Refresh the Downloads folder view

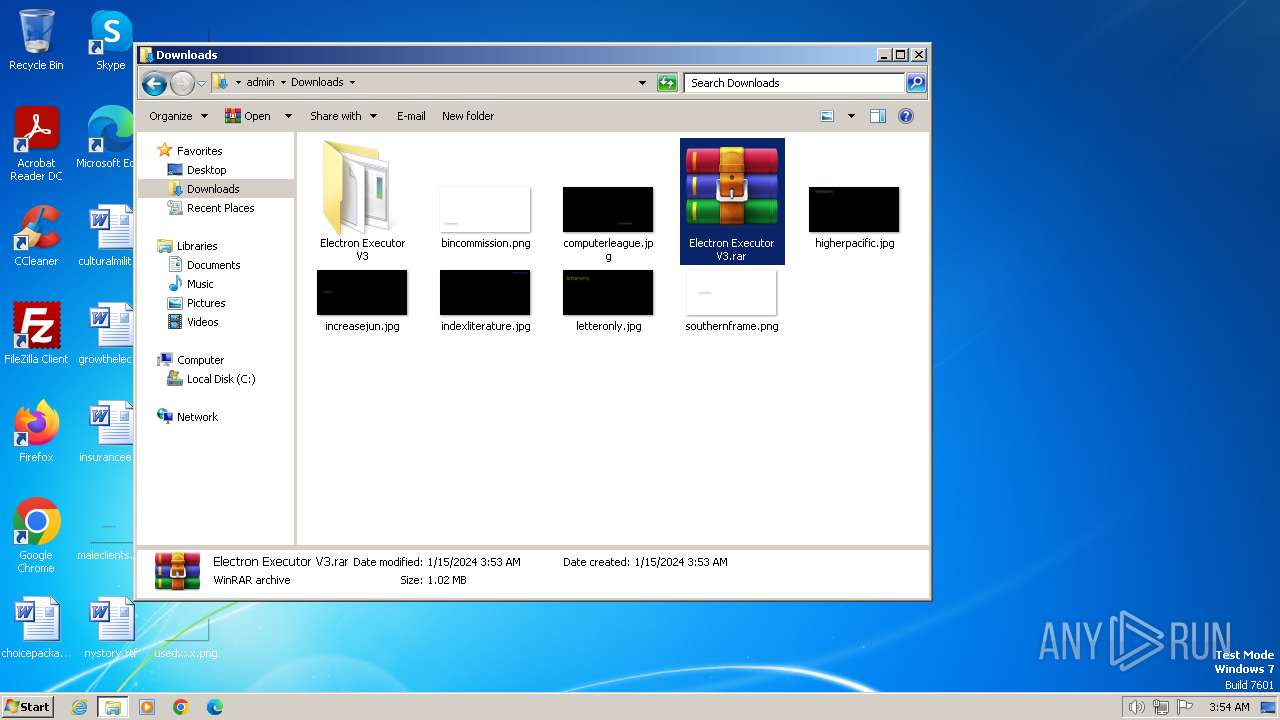tap(667, 83)
